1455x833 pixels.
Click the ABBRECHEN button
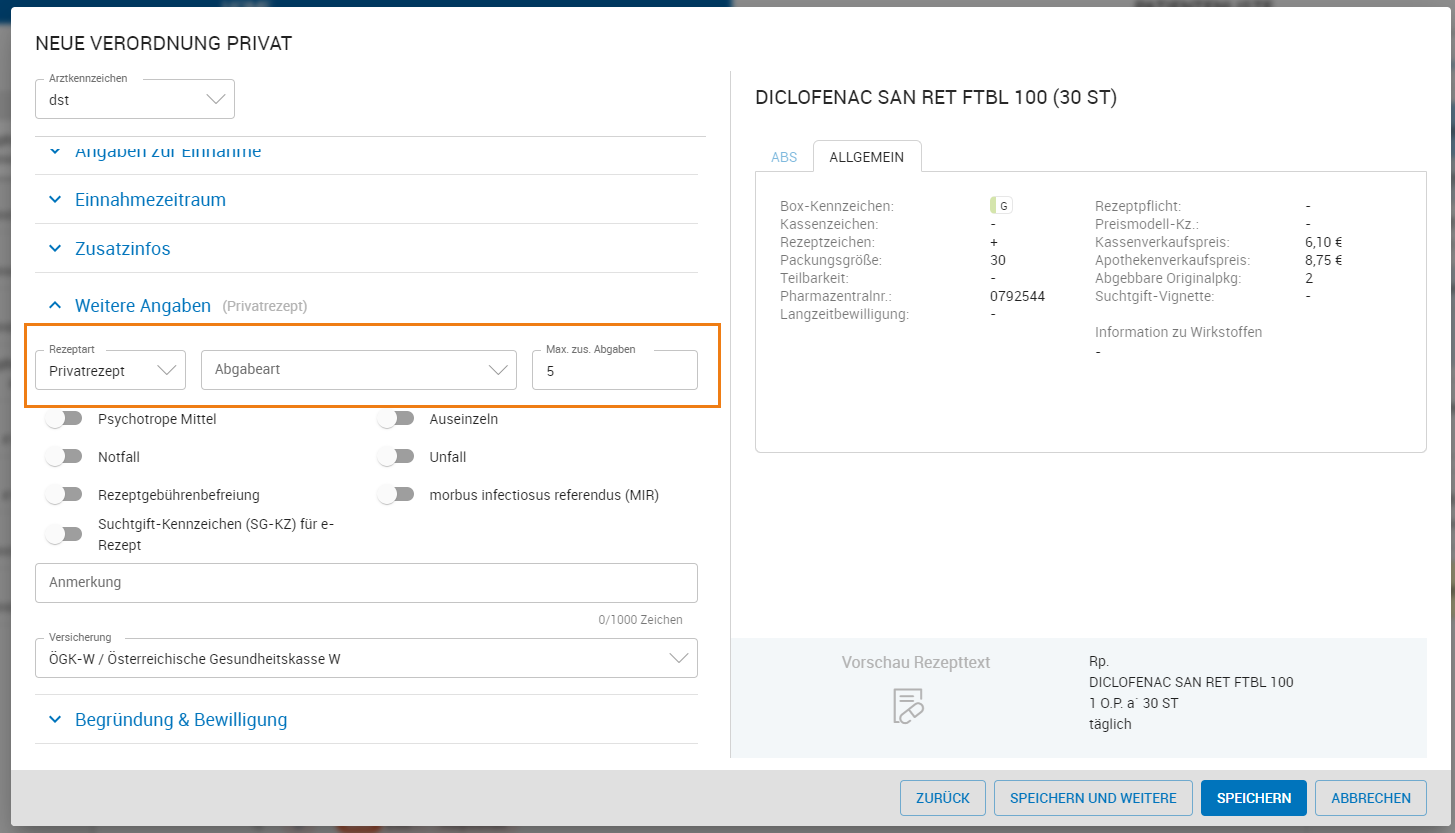[1371, 798]
